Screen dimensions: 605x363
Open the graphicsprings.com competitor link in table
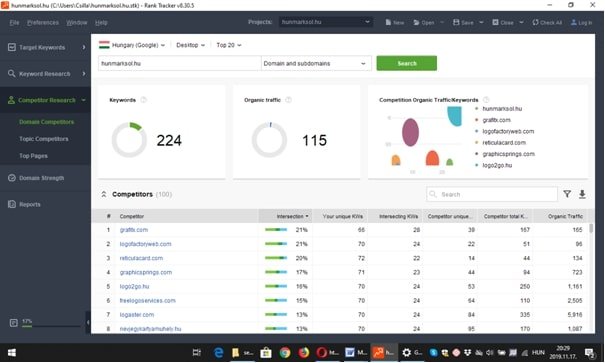coord(145,272)
